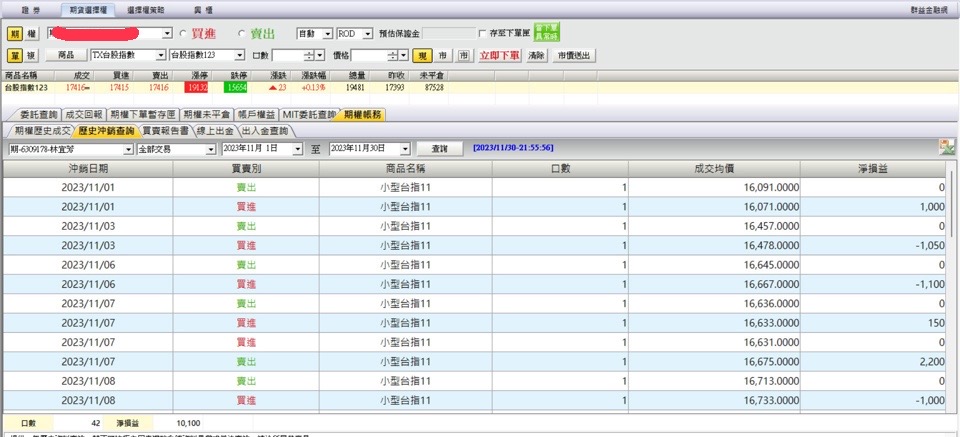Click the 口數 quantity stepper

tap(310, 55)
